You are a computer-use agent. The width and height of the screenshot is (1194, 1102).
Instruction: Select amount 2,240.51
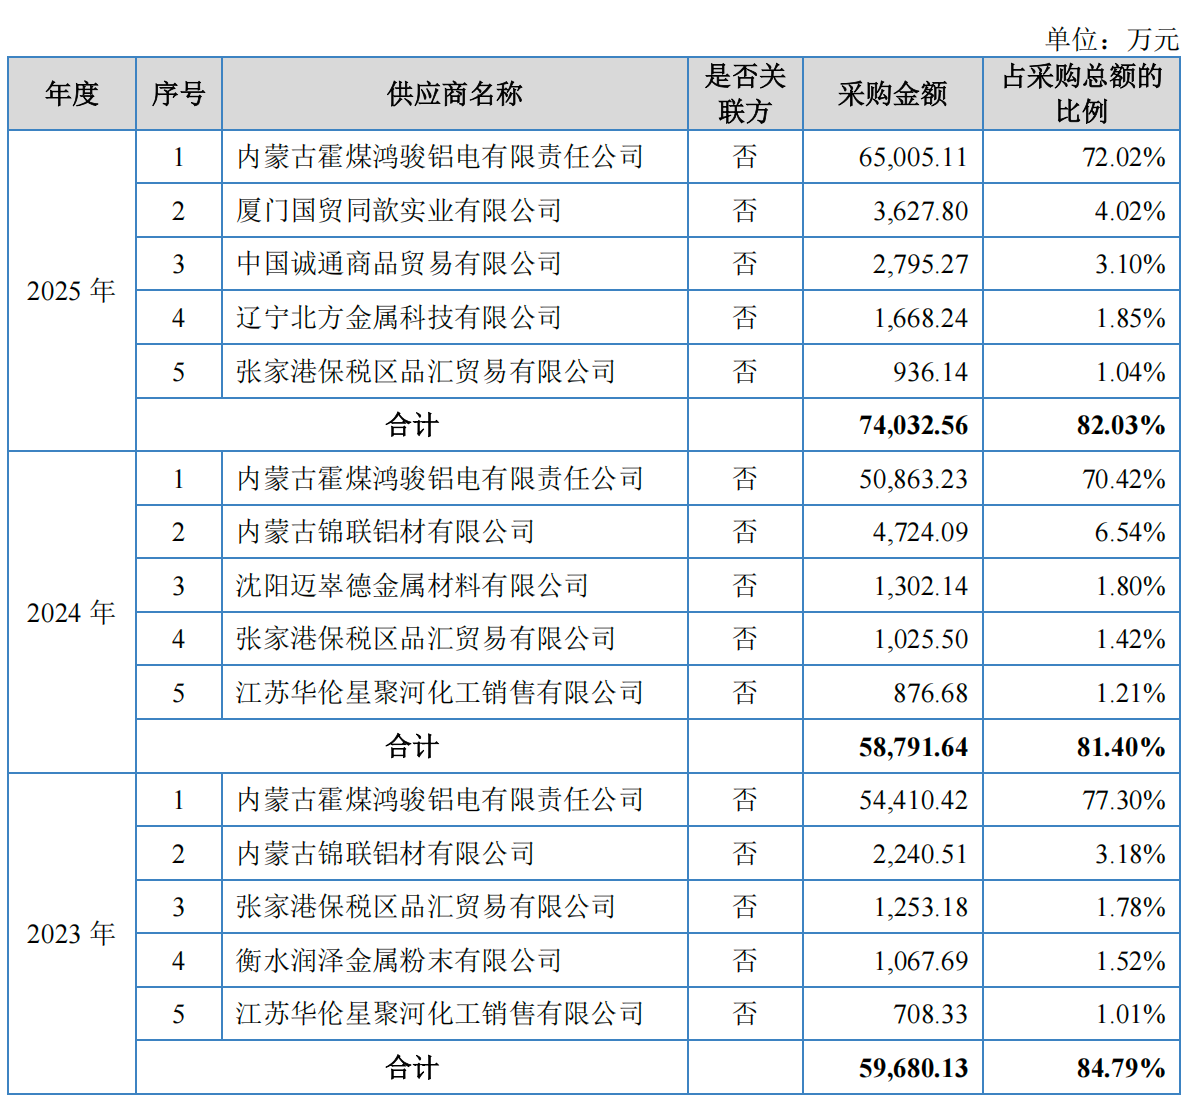920,854
